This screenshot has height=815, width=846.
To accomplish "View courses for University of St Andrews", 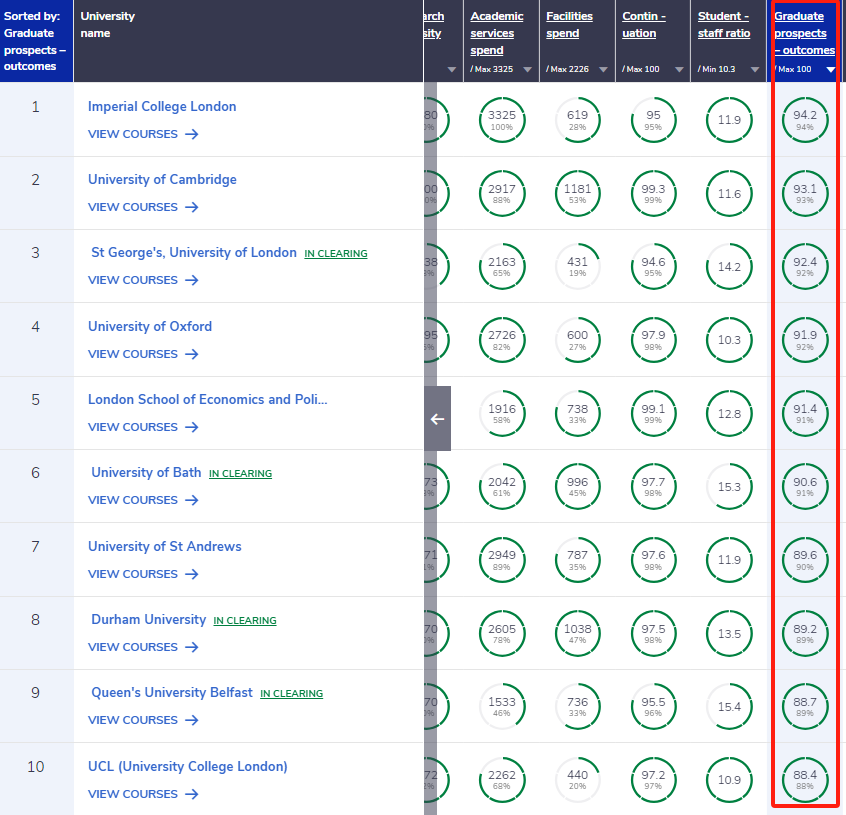I will coord(143,574).
